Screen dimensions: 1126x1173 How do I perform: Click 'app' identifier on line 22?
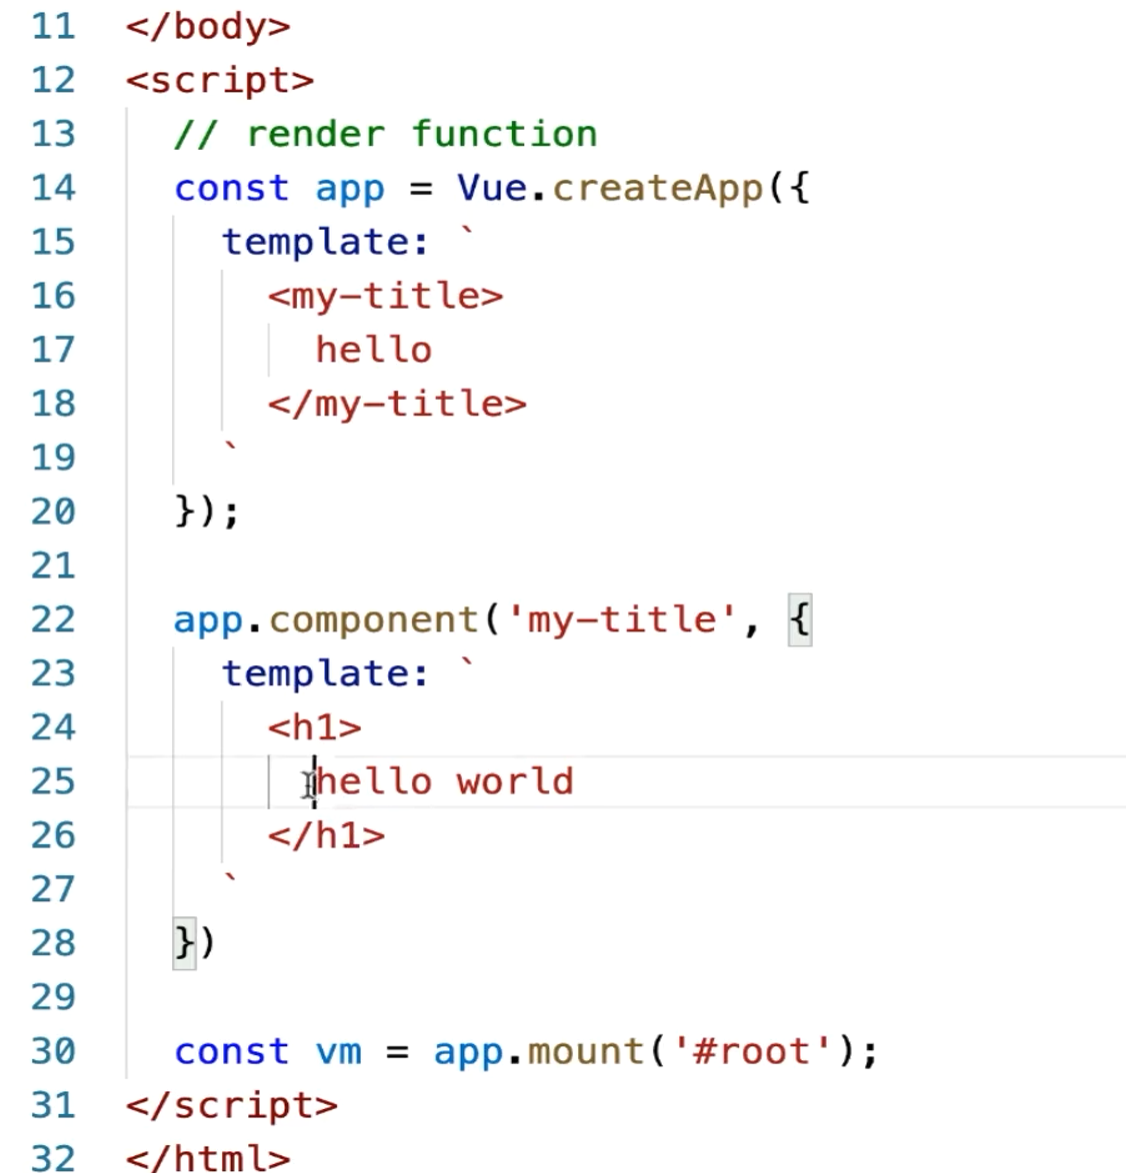(208, 622)
